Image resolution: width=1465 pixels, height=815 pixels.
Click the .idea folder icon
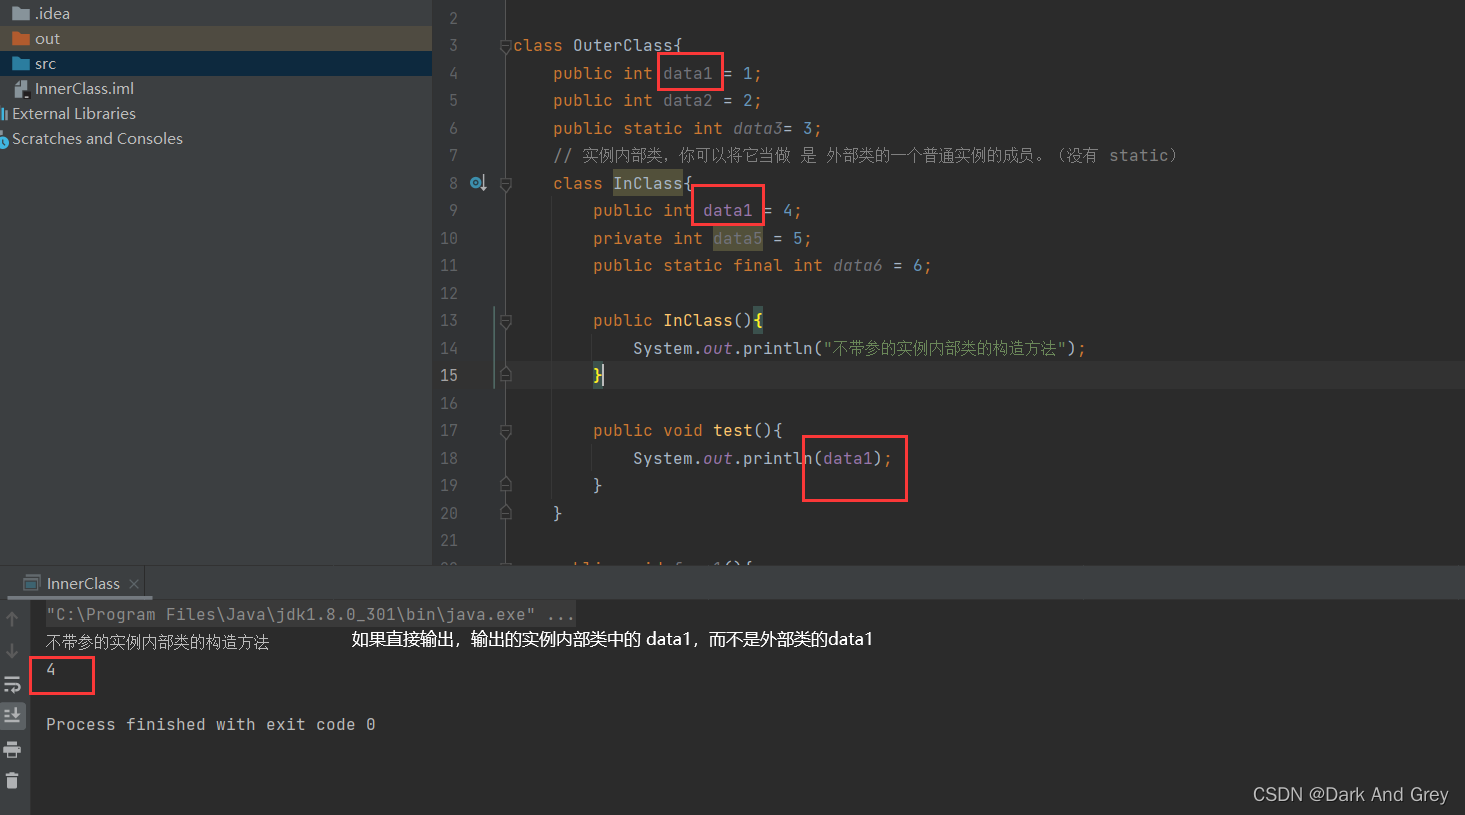[x=20, y=13]
